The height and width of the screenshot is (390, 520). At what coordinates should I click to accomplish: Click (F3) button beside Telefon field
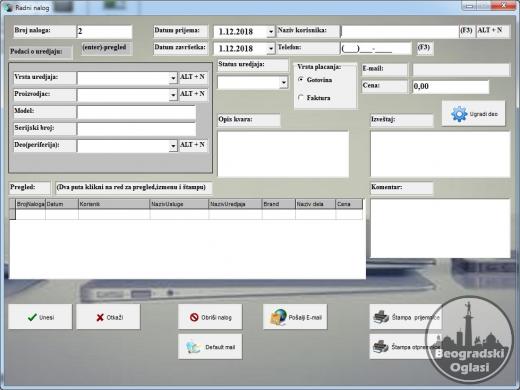pyautogui.click(x=424, y=48)
